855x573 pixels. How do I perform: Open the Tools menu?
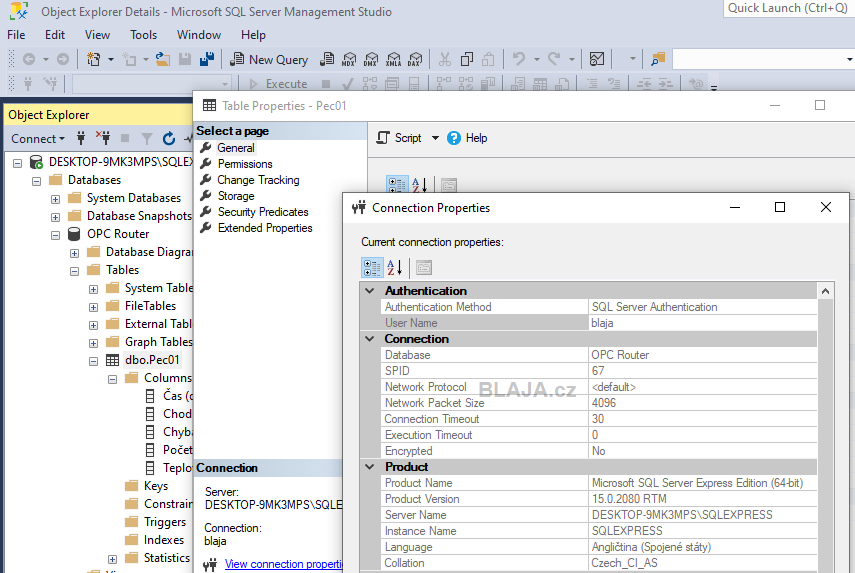click(143, 35)
